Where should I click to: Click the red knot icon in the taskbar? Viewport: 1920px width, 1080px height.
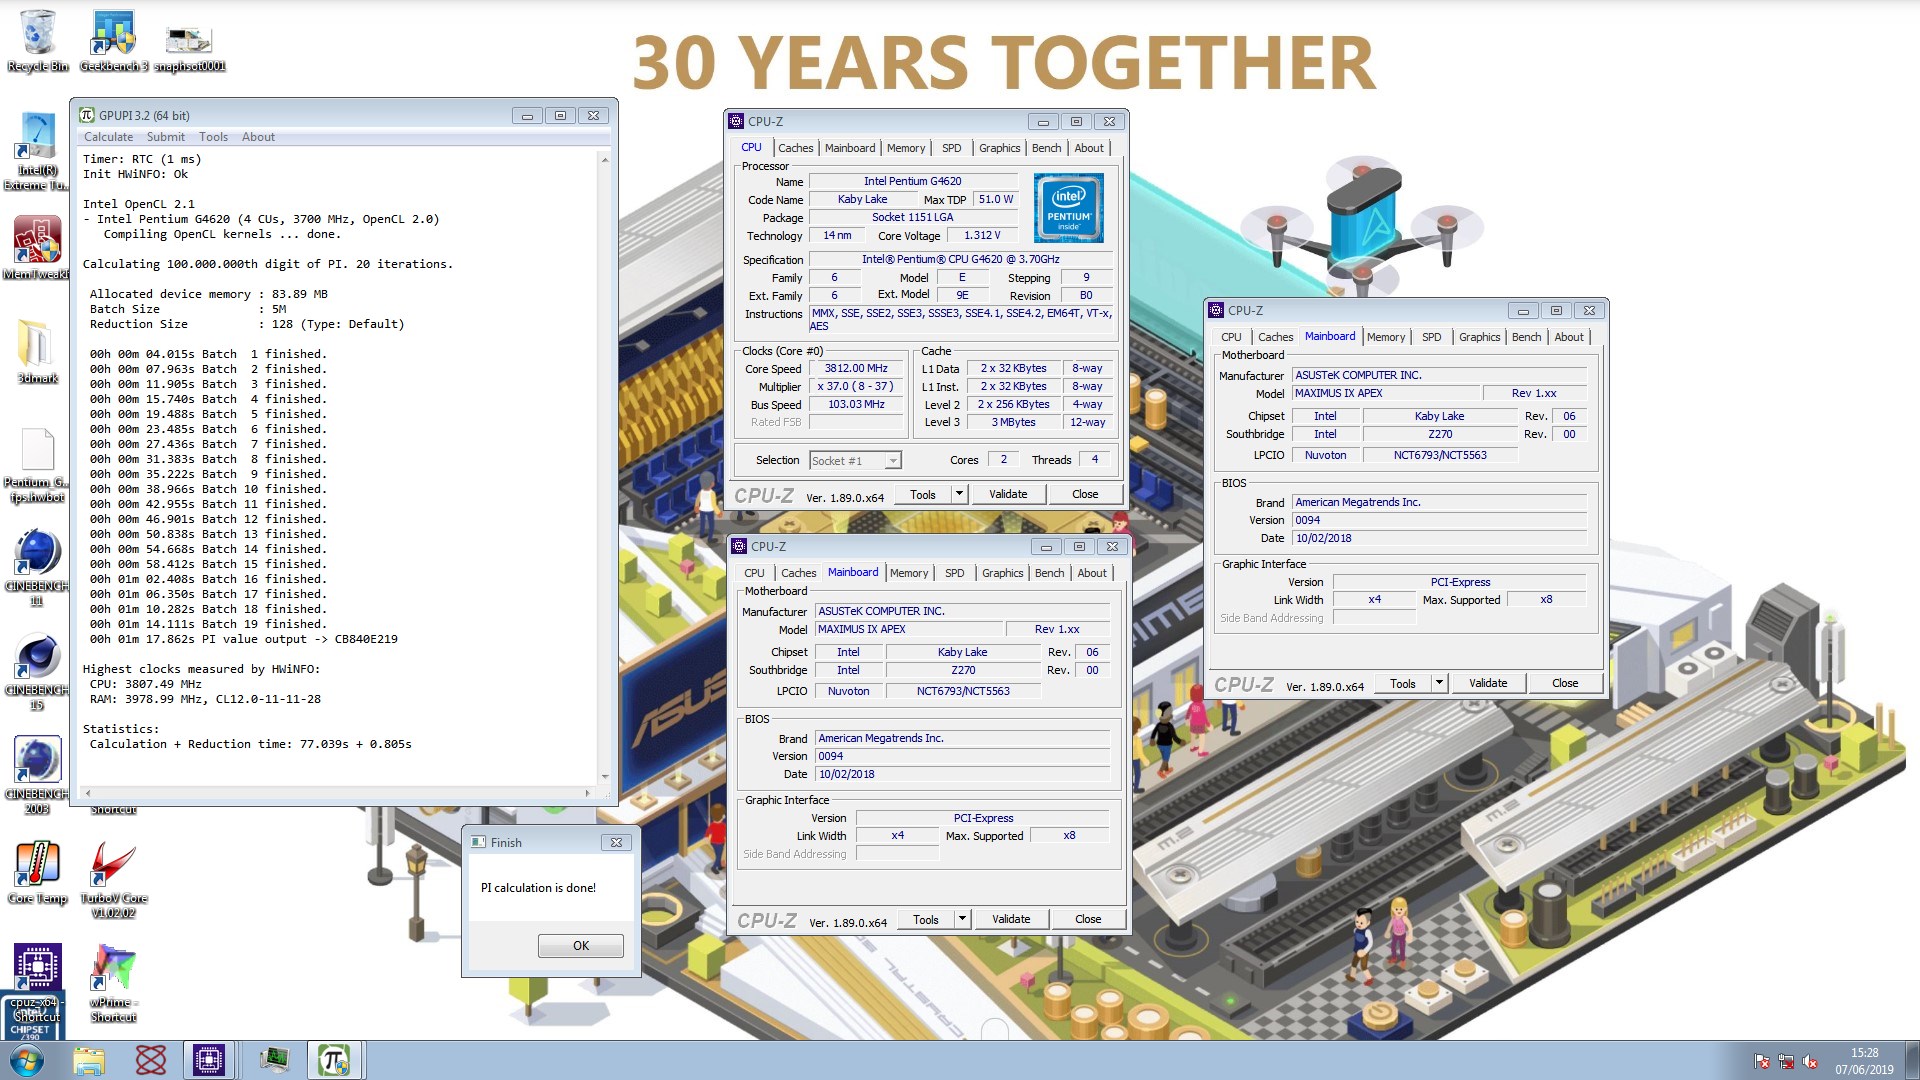coord(150,1060)
